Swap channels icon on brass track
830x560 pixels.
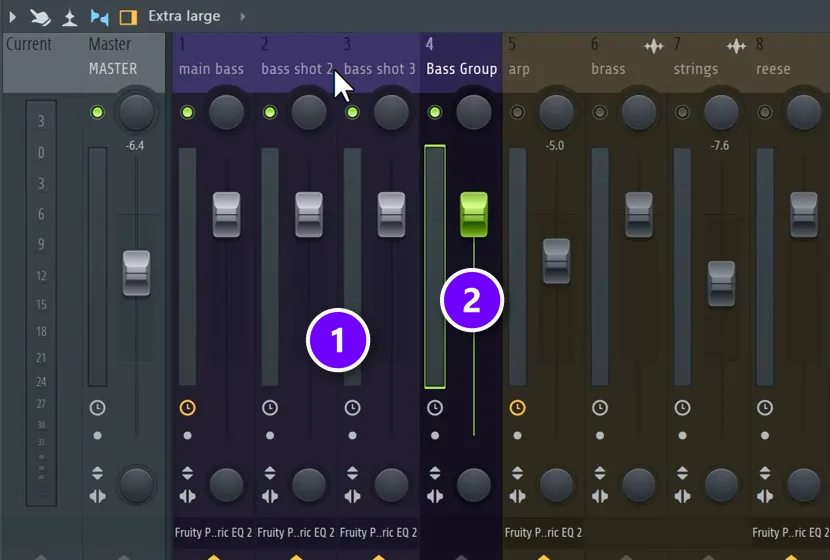click(x=600, y=496)
